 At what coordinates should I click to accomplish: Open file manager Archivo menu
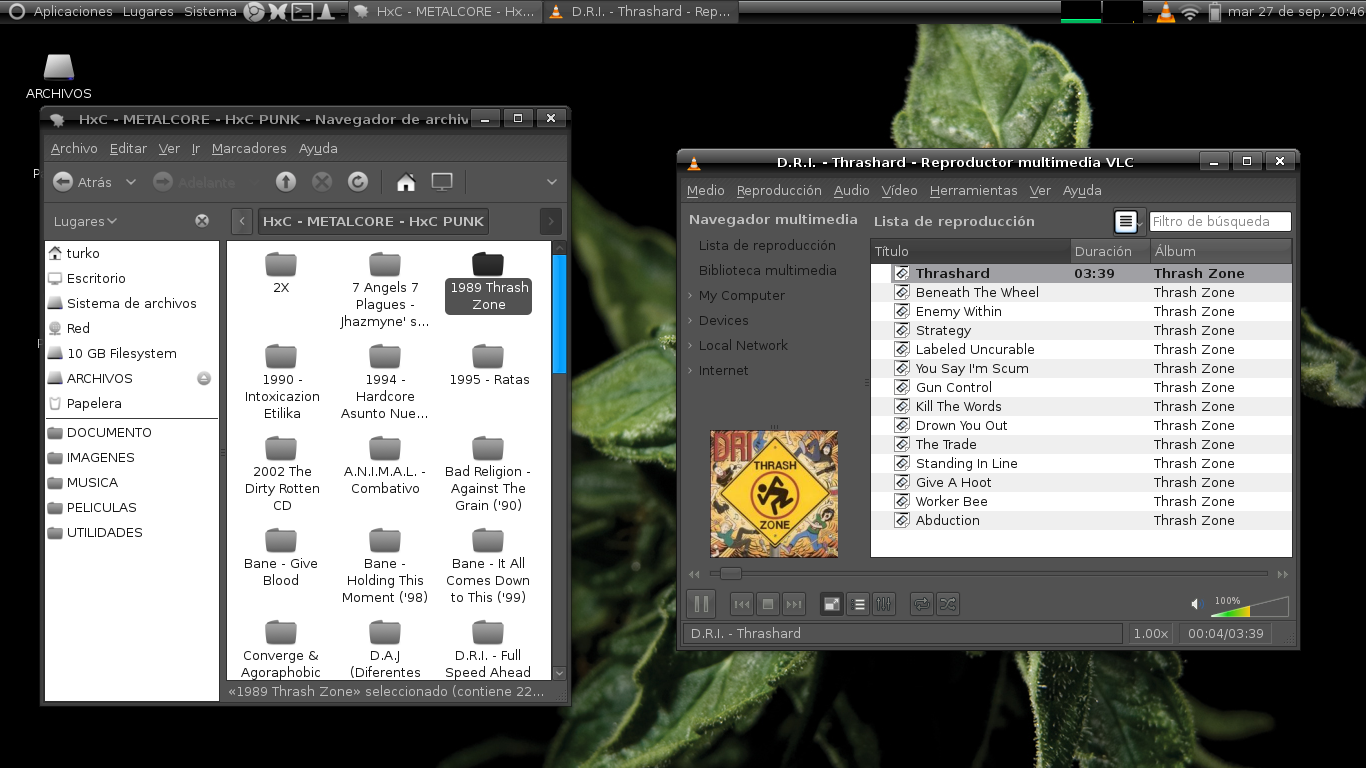click(x=74, y=148)
